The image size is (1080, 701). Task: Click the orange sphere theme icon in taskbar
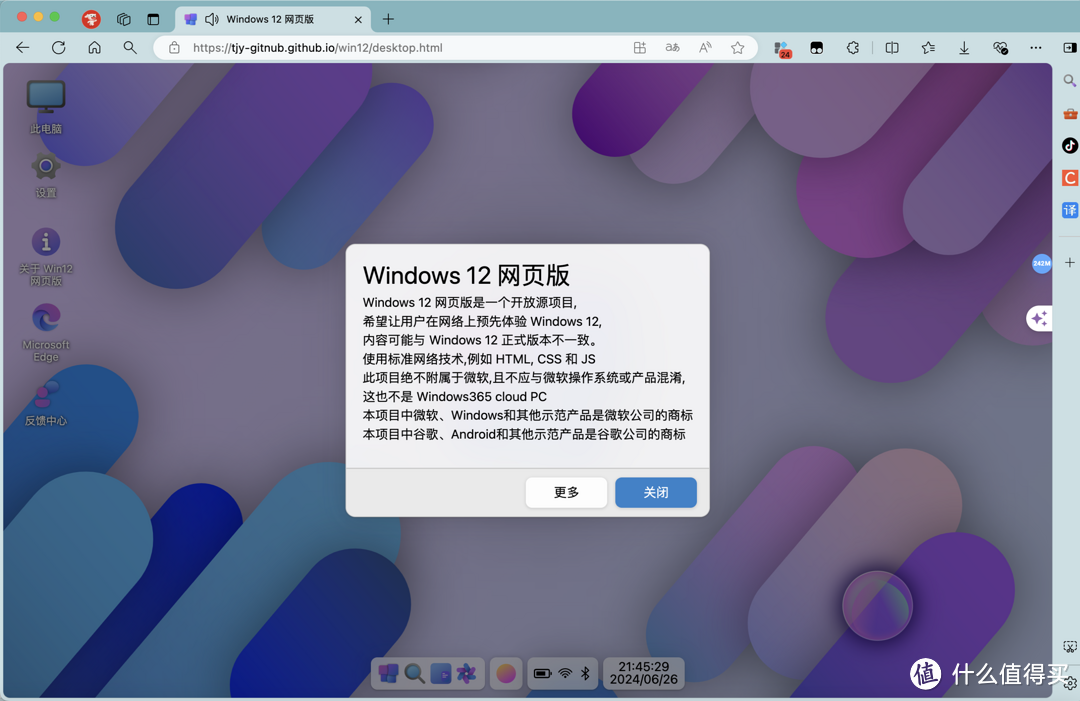coord(506,673)
